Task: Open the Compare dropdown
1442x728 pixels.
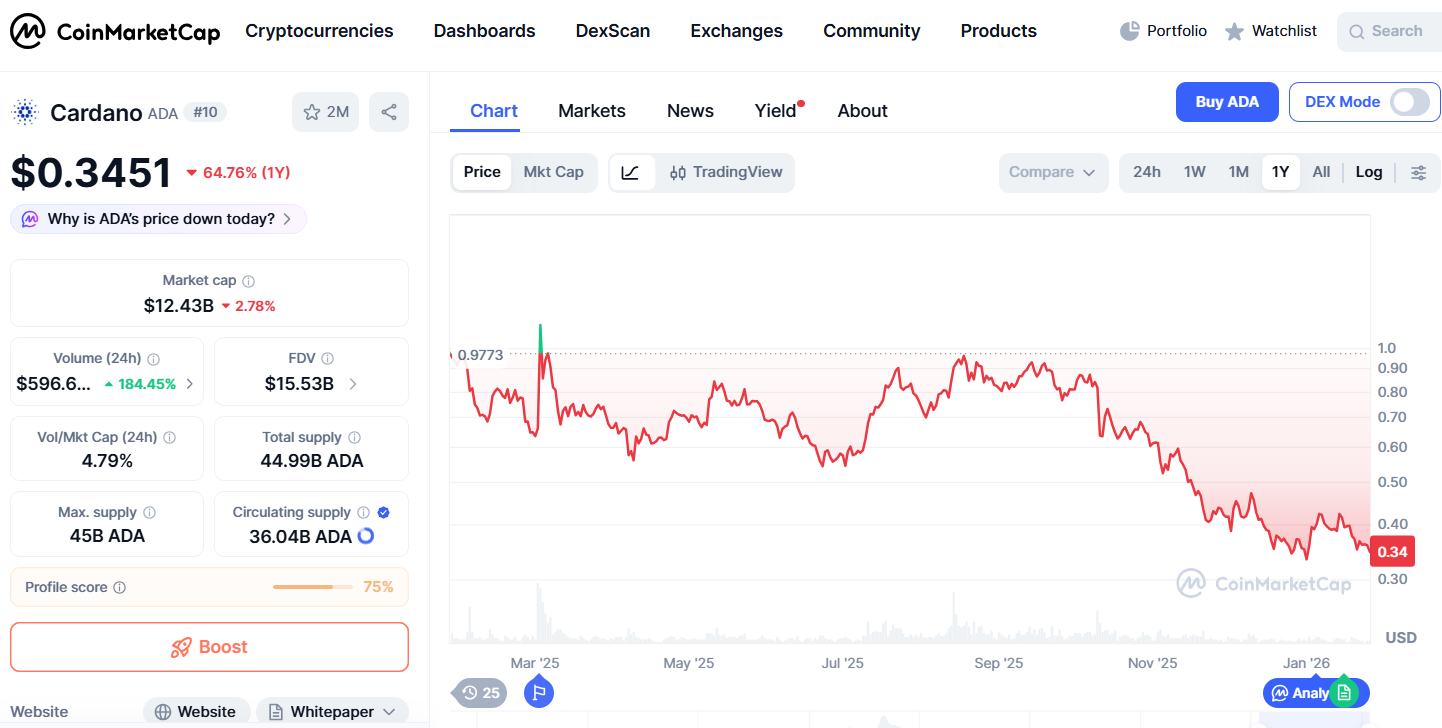Action: coord(1053,172)
